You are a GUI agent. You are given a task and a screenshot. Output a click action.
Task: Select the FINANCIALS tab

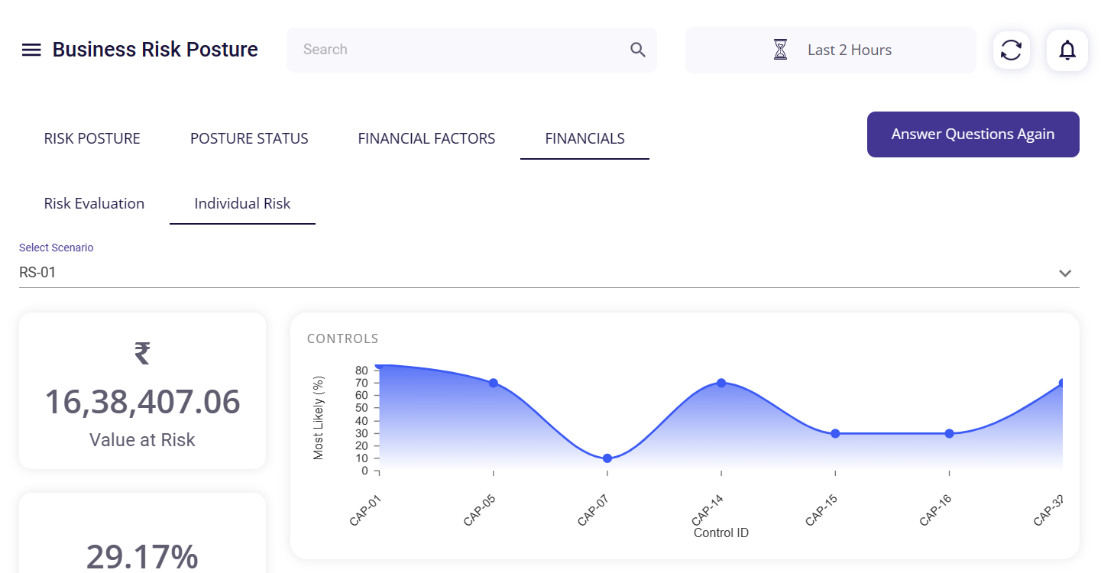click(x=585, y=138)
